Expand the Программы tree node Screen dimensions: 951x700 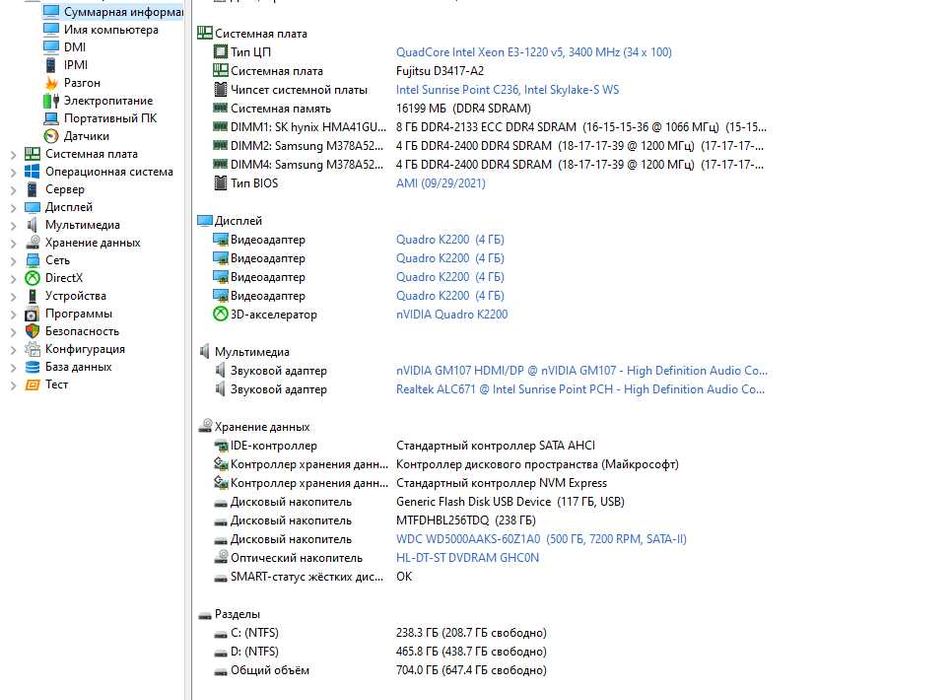coord(13,314)
